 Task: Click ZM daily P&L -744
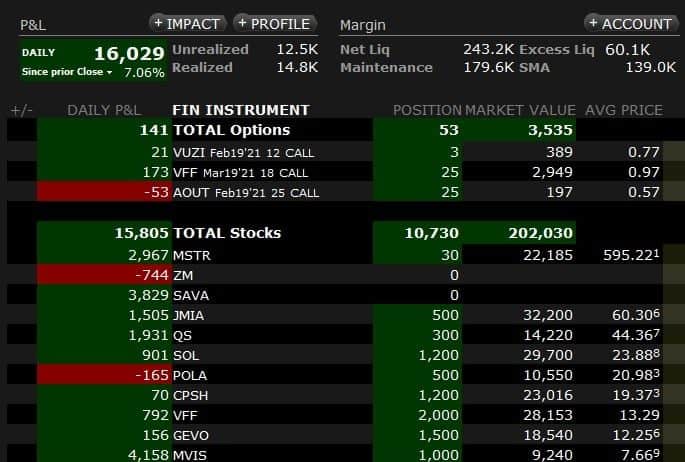(x=152, y=275)
